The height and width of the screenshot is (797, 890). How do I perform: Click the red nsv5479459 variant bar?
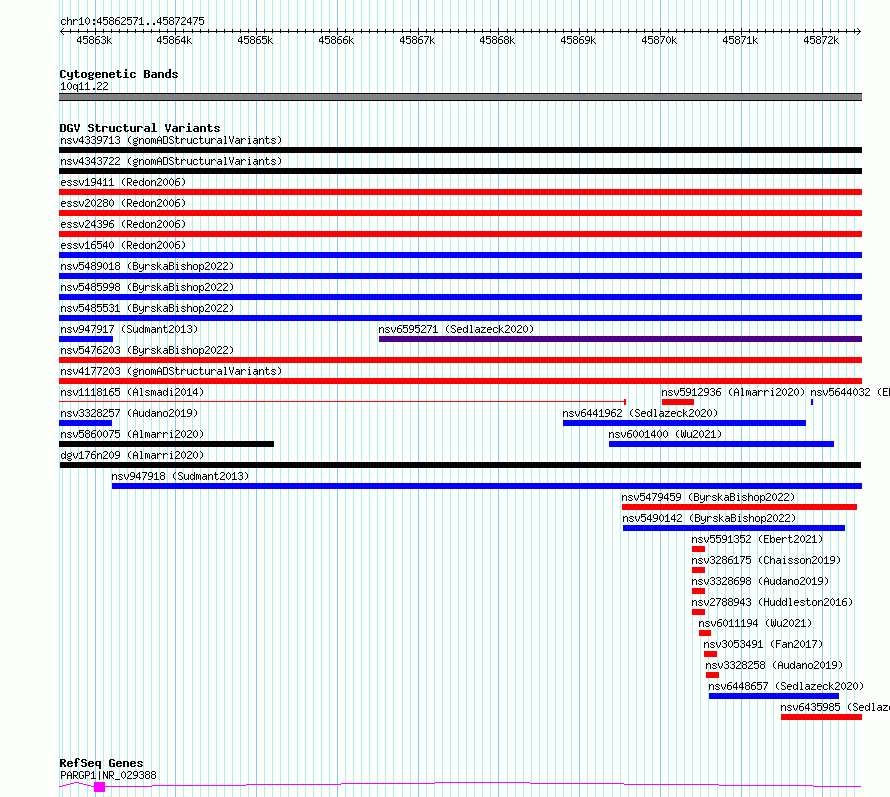(740, 507)
